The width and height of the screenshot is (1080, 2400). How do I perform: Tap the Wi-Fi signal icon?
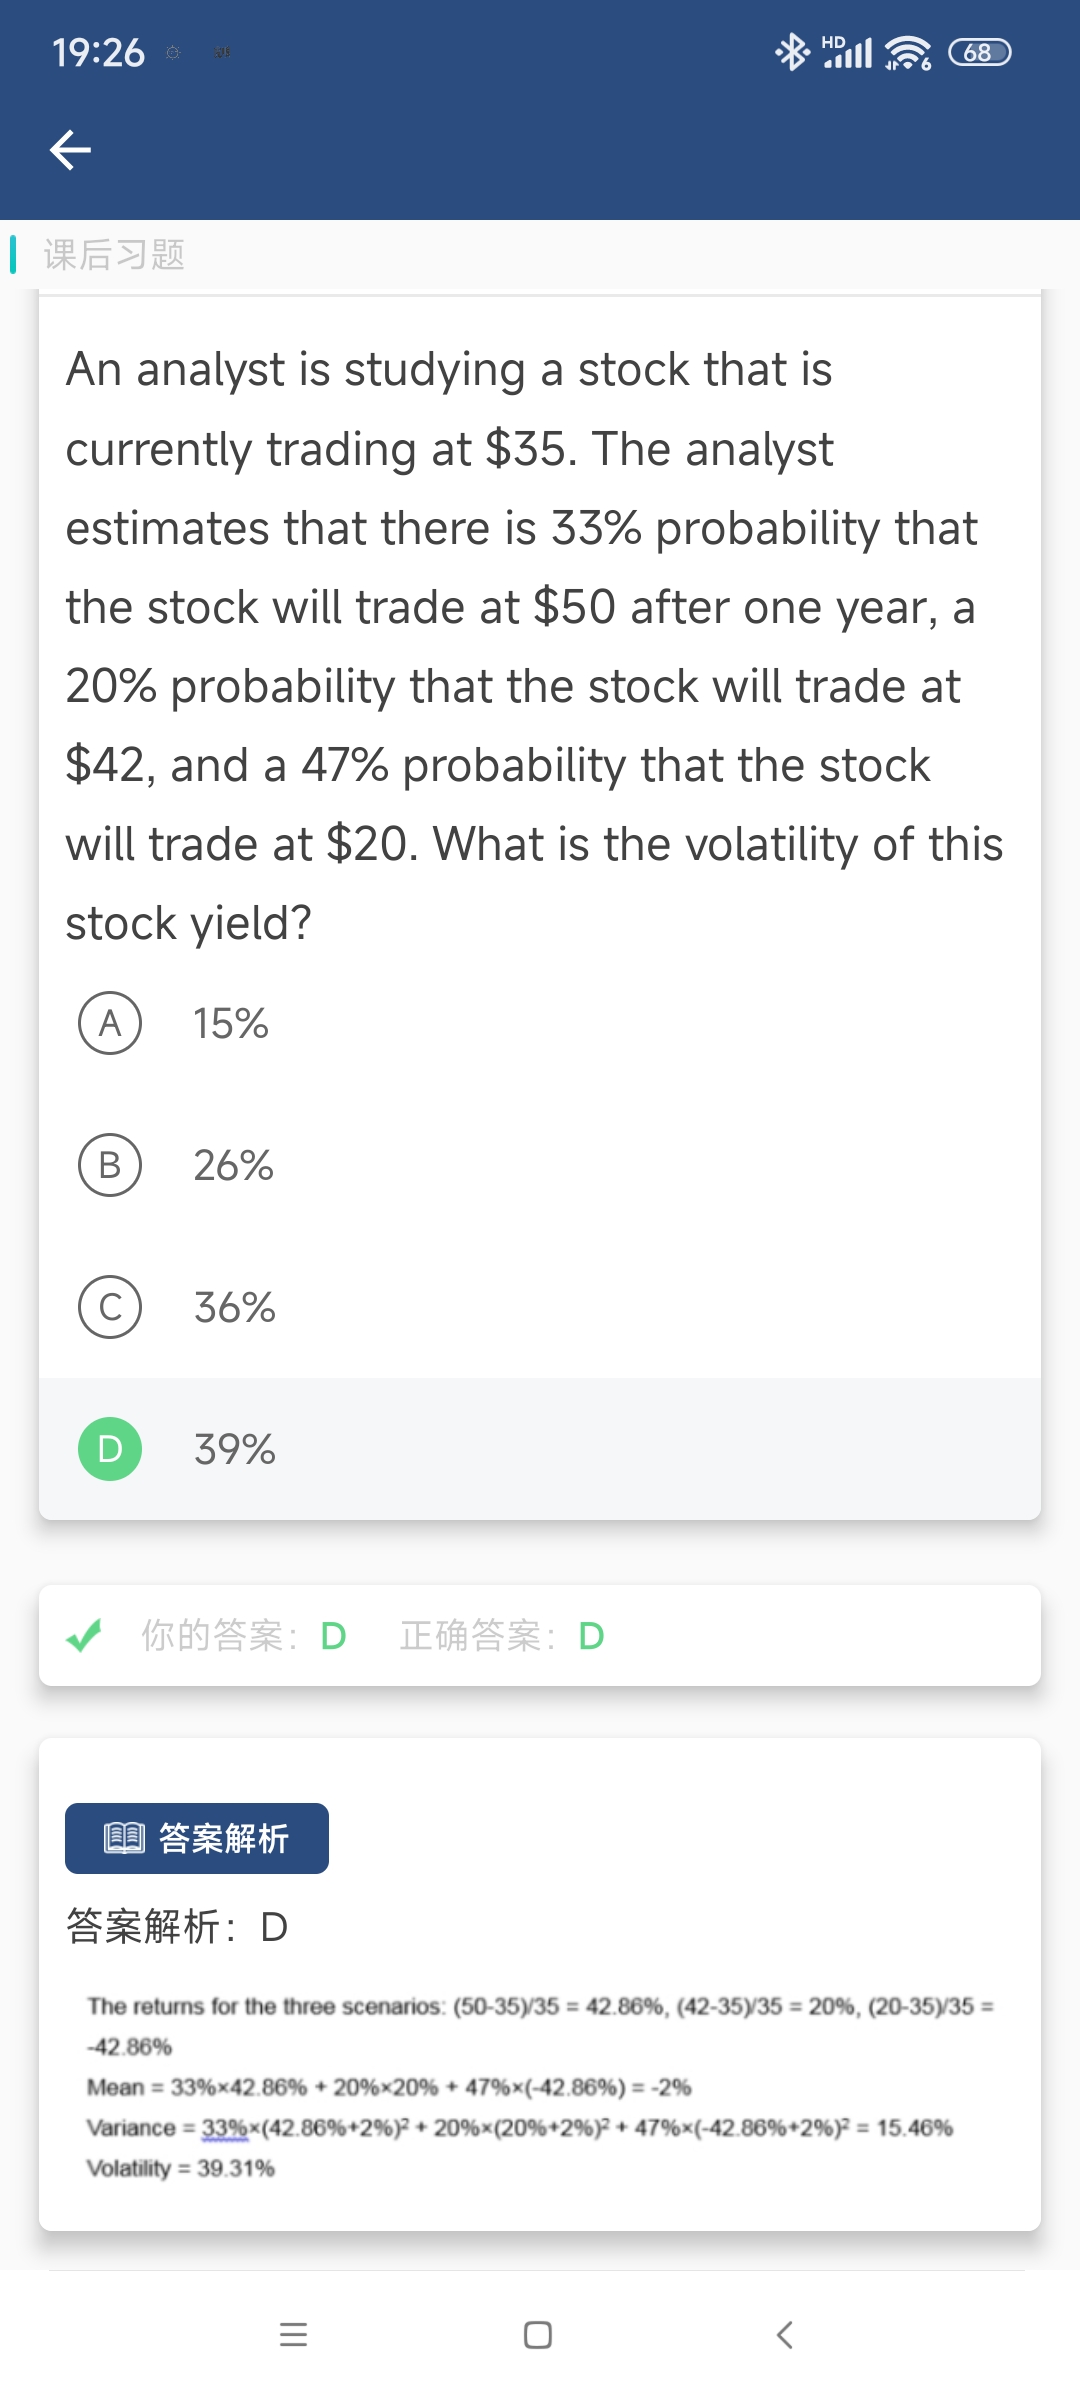(908, 52)
